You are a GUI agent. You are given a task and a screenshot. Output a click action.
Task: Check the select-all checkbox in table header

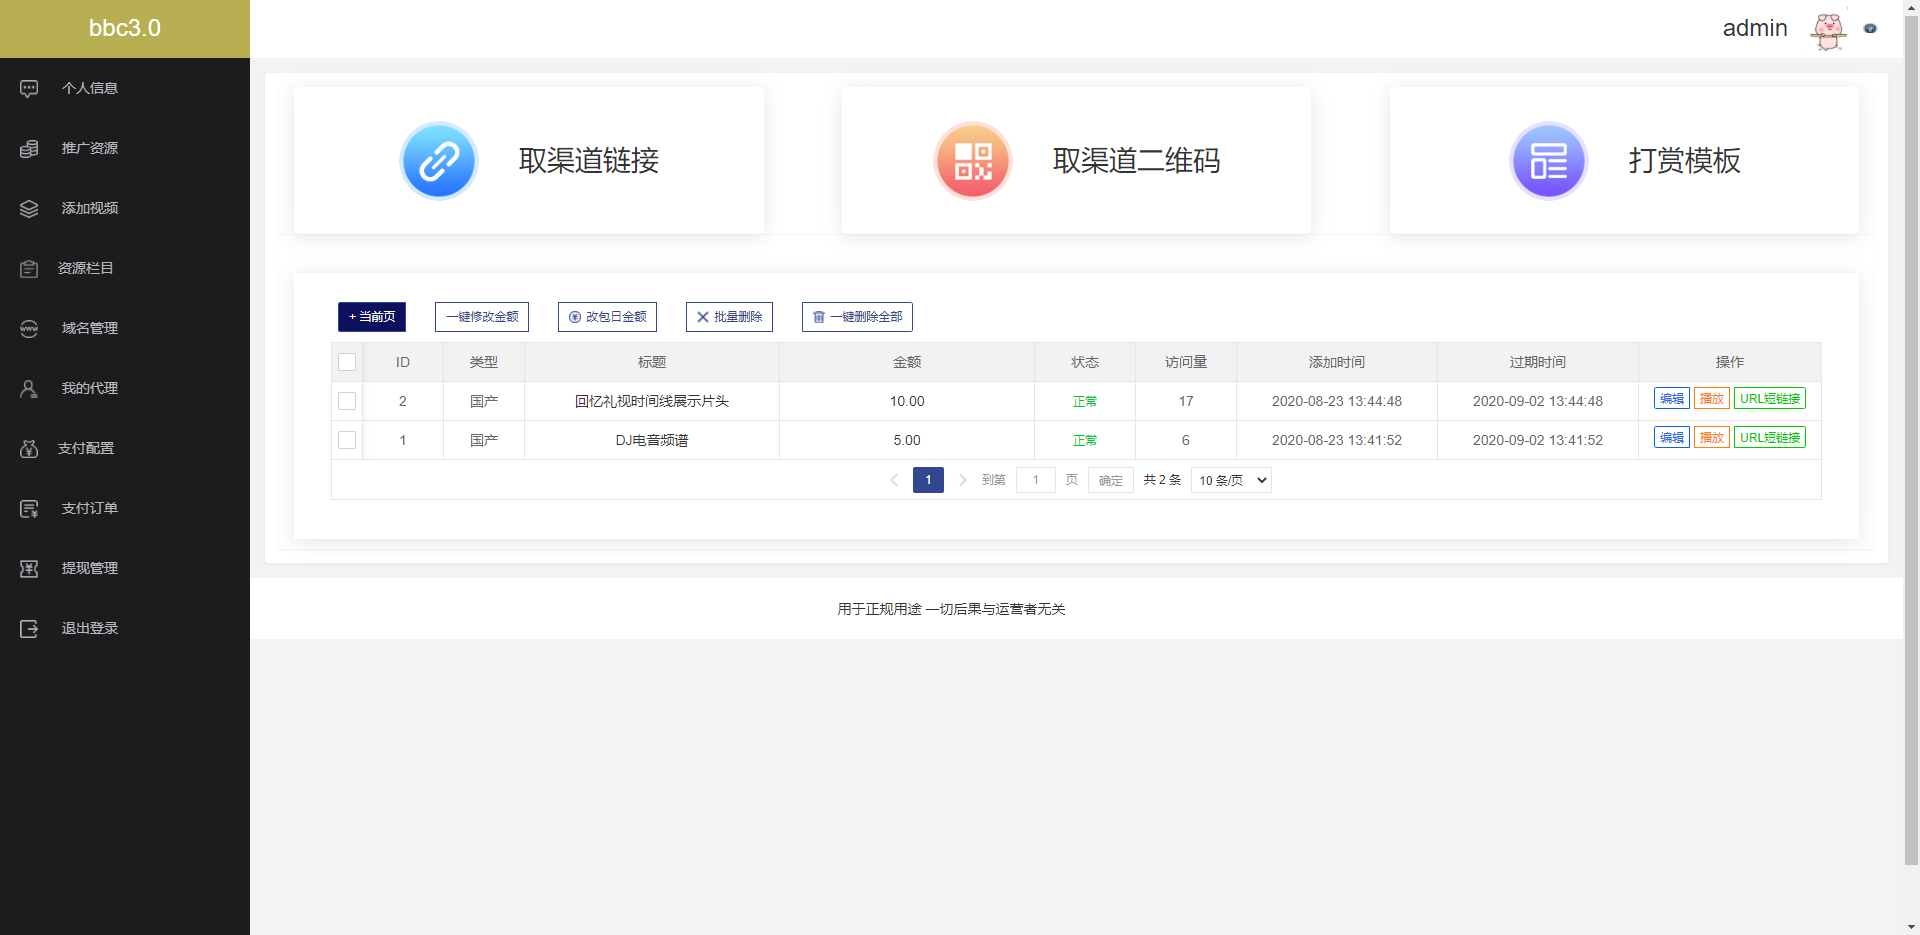coord(347,362)
